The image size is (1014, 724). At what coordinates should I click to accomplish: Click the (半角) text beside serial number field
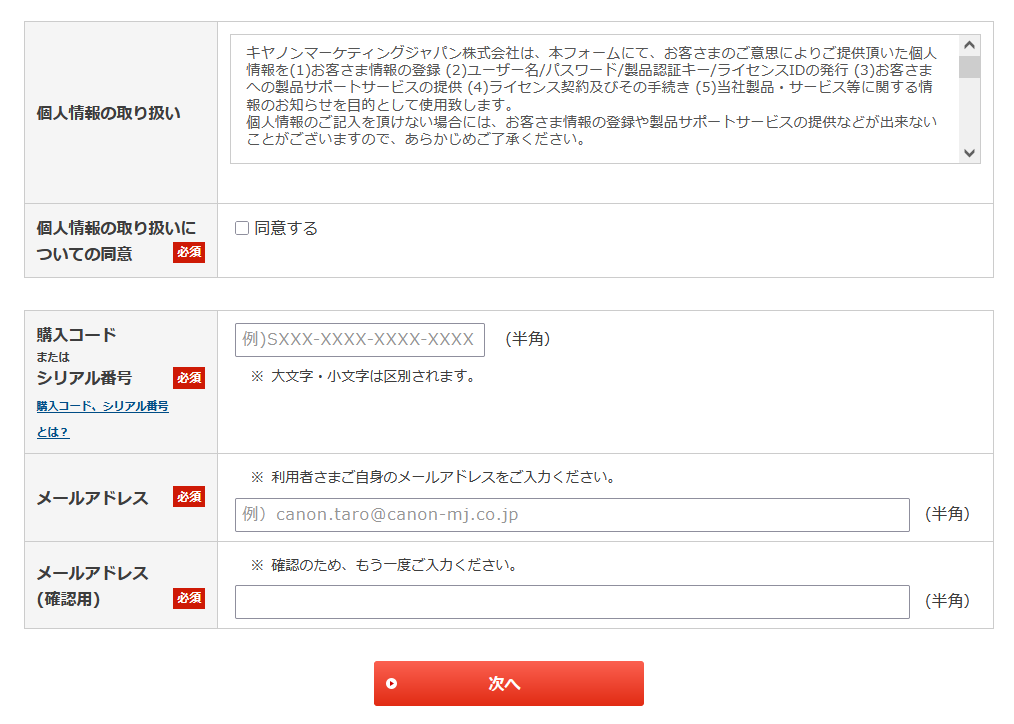[528, 339]
